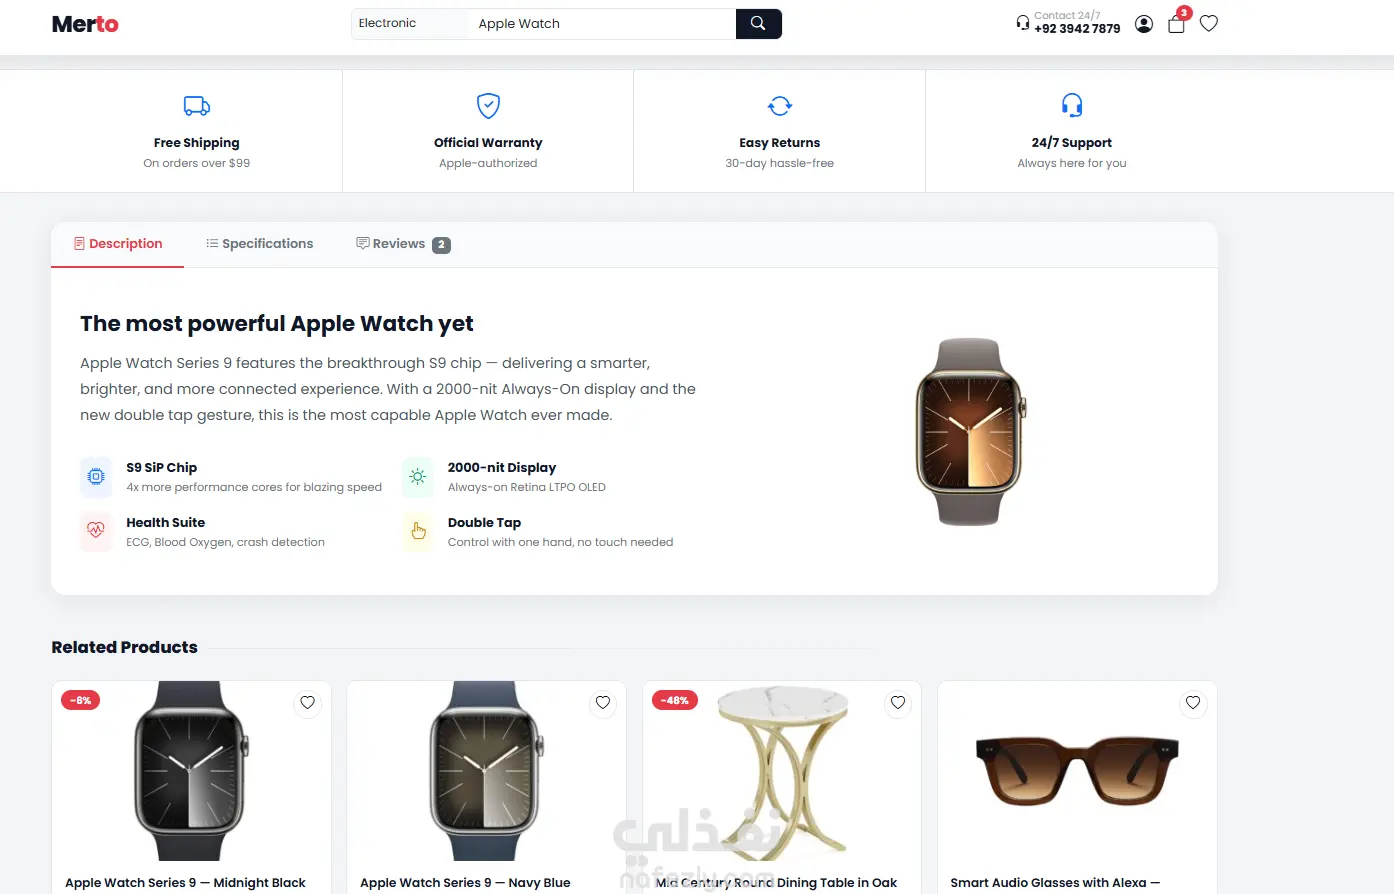
Task: Click the headset contact icon
Action: pyautogui.click(x=1023, y=22)
